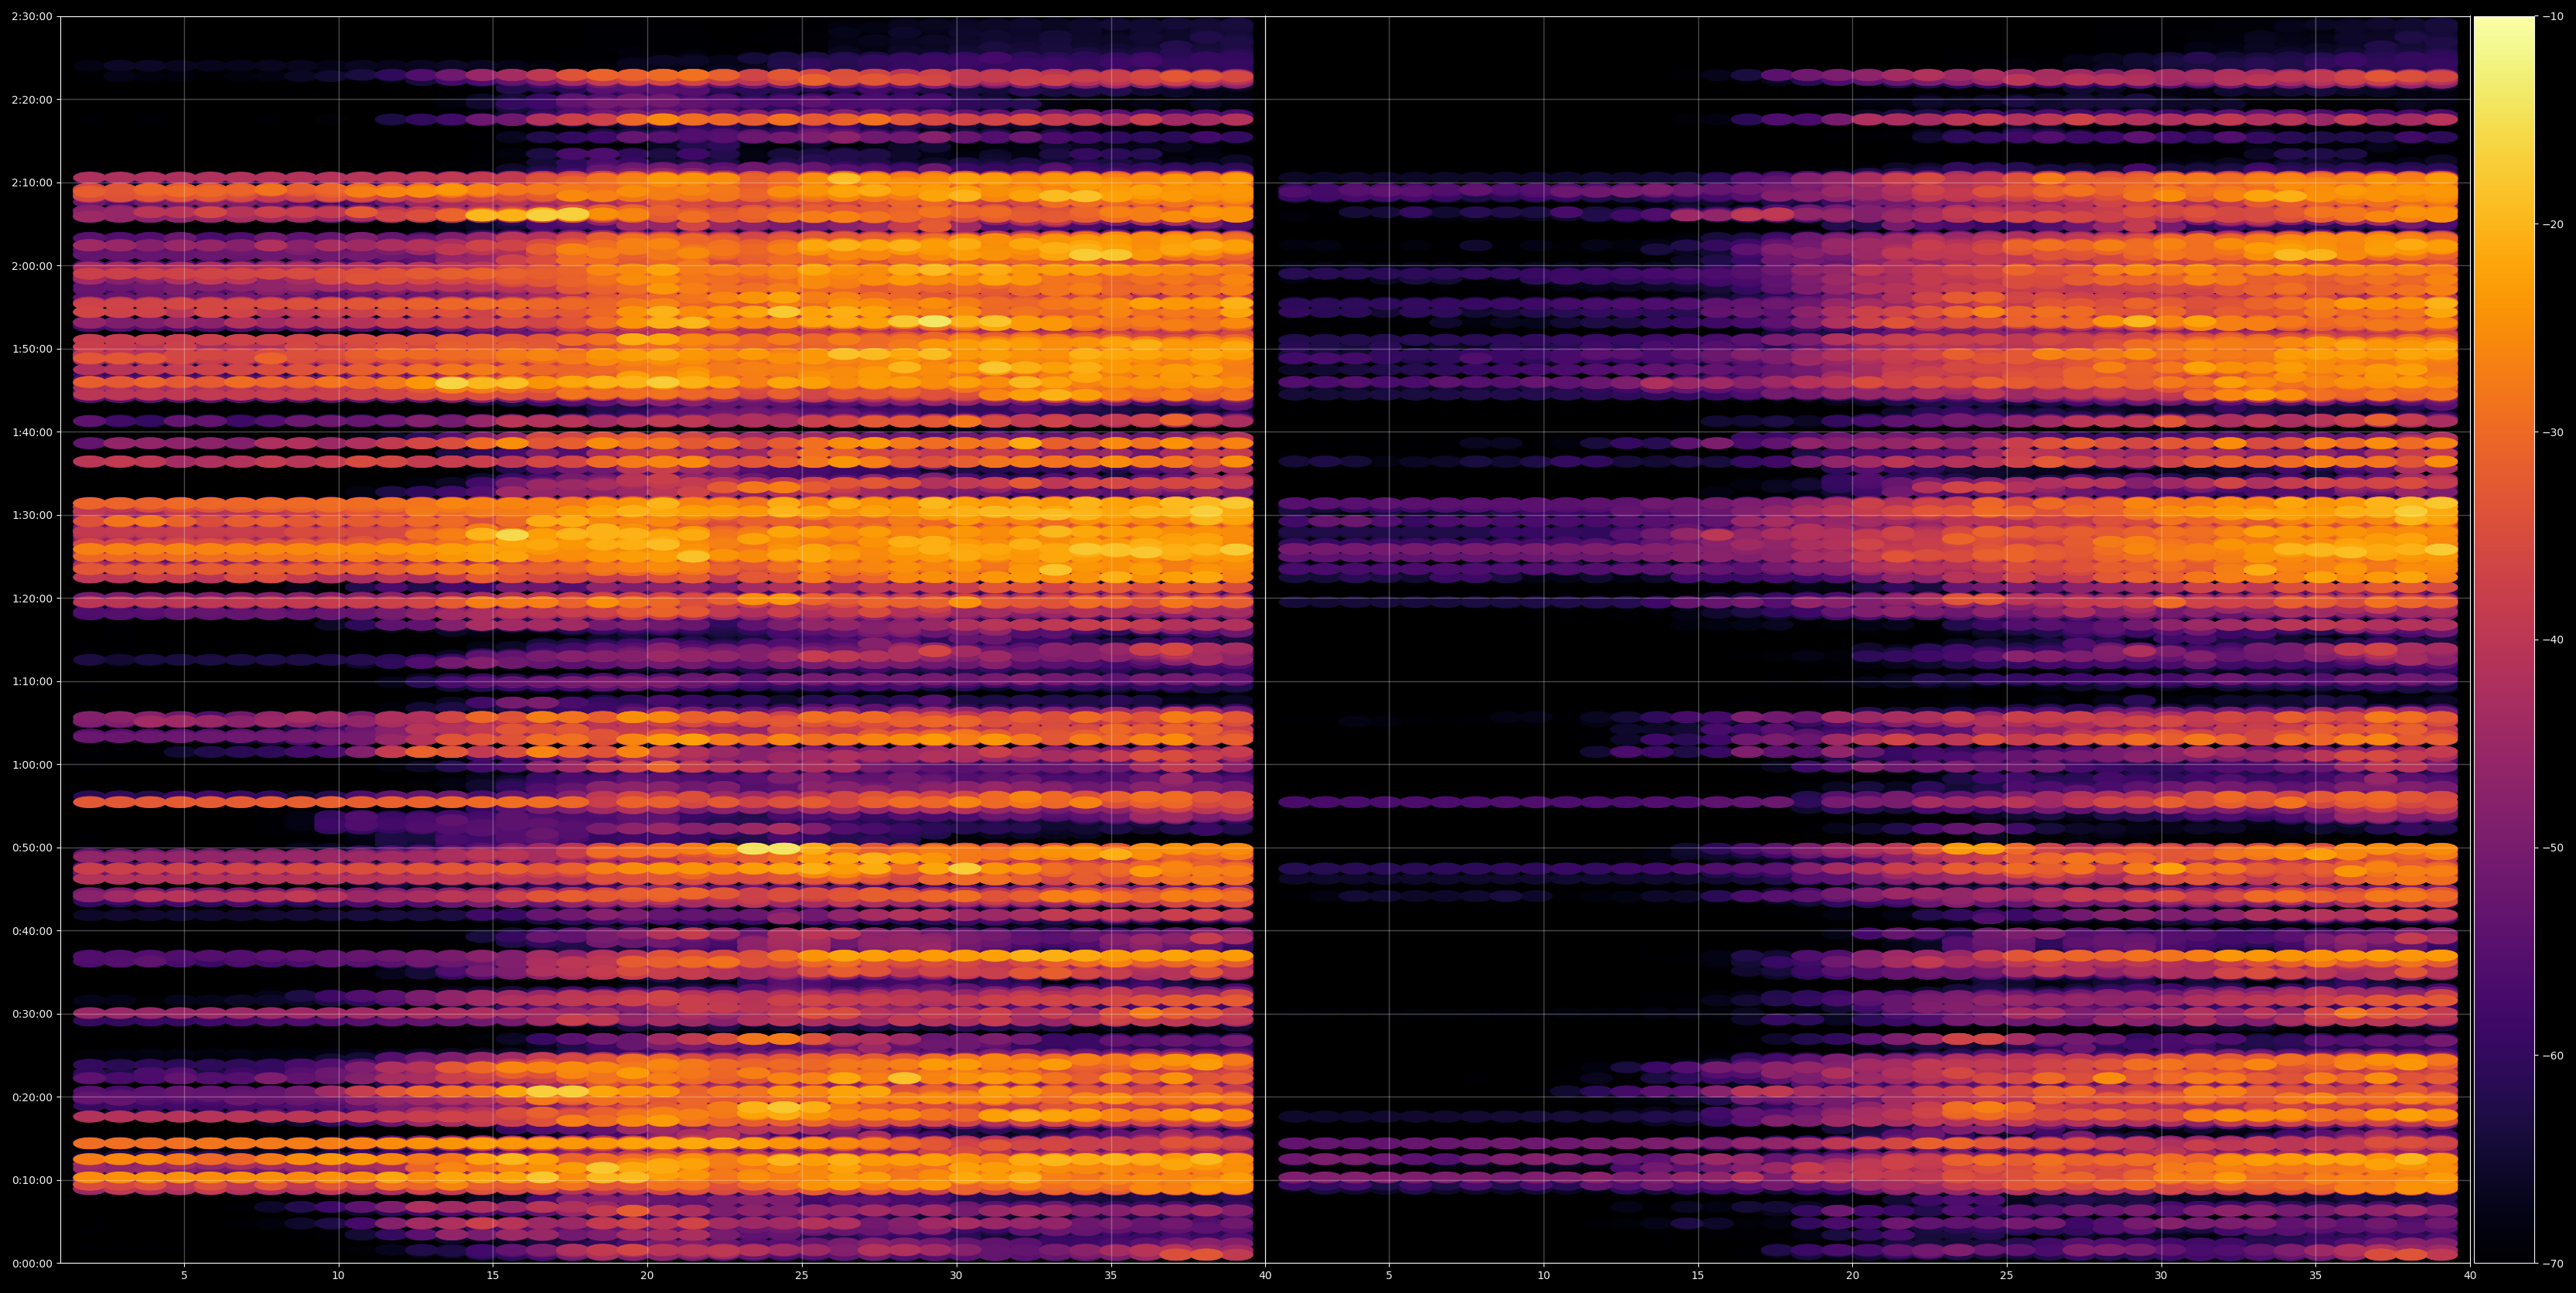The image size is (2576, 1293).
Task: Click x-axis tick 25 of the left heatmap
Action: click(x=802, y=1276)
